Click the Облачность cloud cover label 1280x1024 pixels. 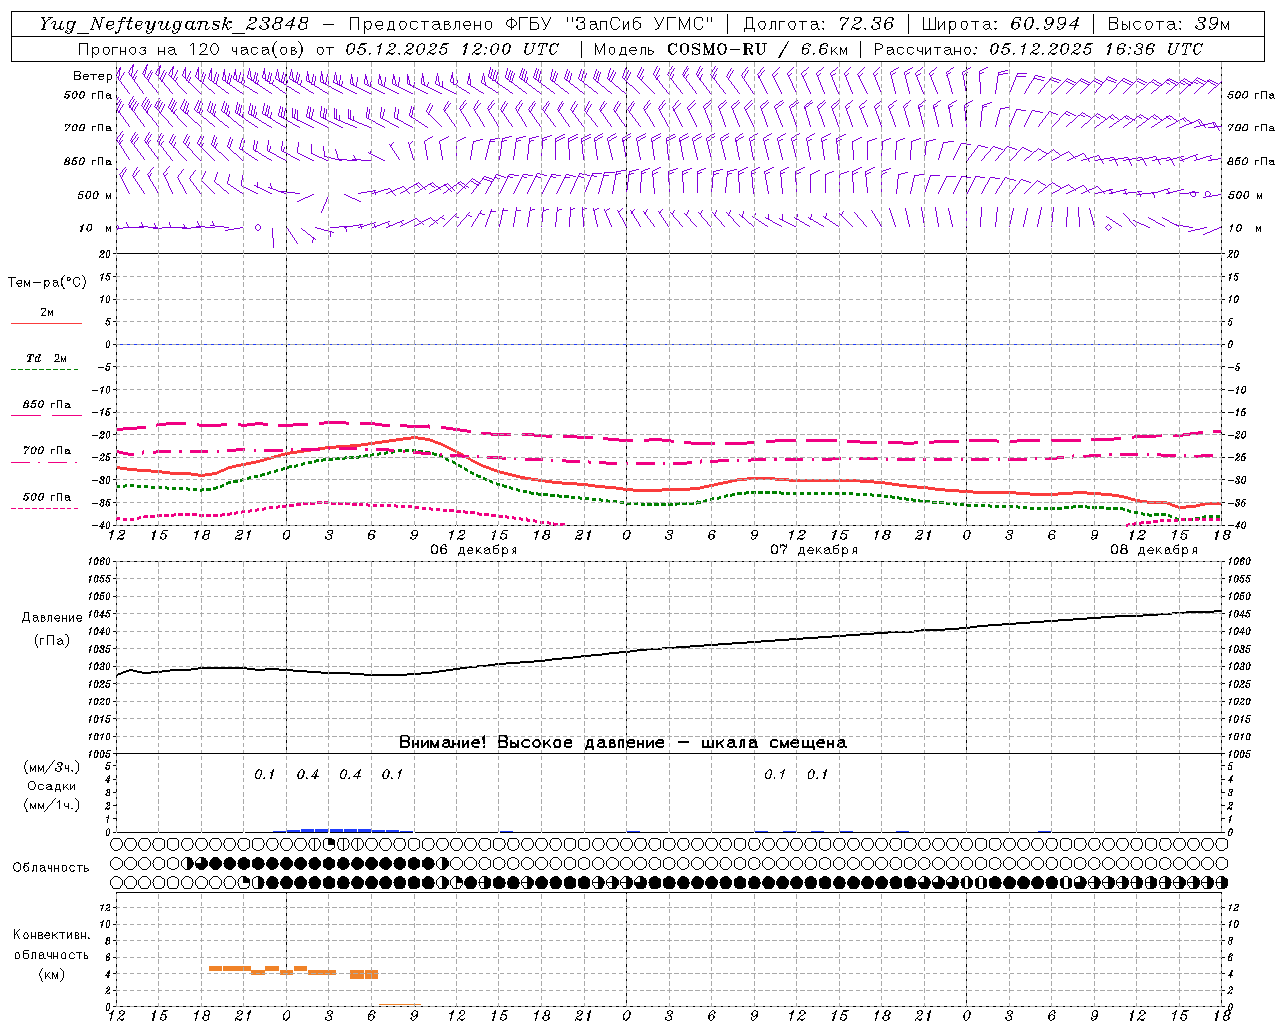(x=51, y=867)
